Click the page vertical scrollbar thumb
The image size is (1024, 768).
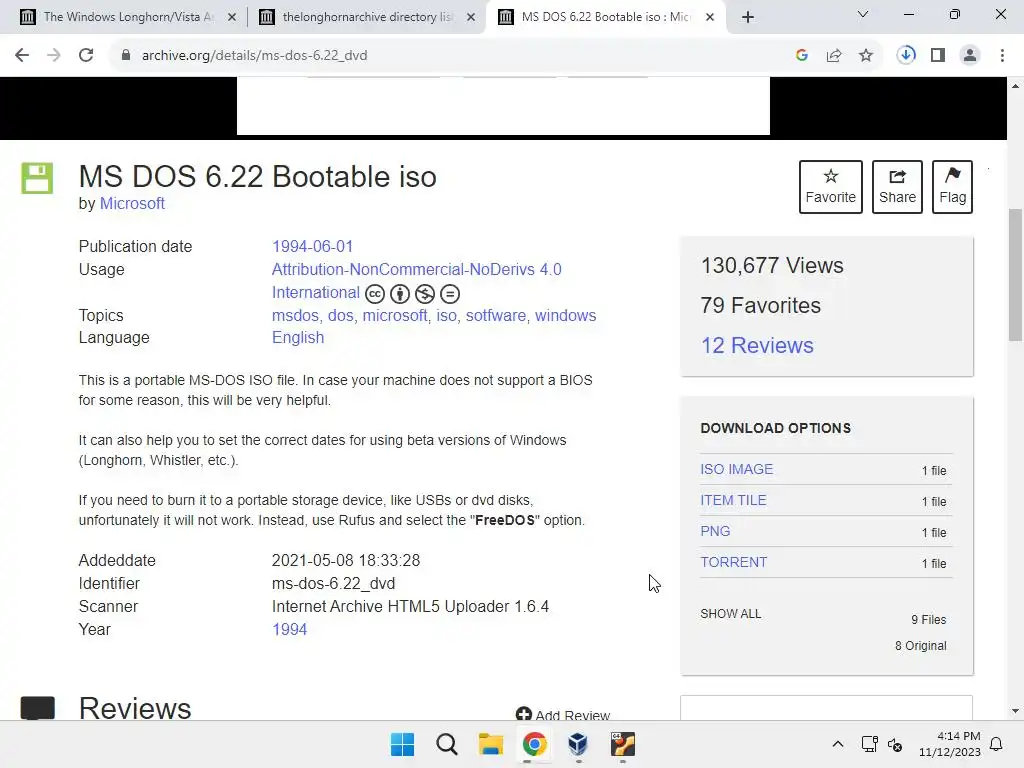[x=1015, y=274]
